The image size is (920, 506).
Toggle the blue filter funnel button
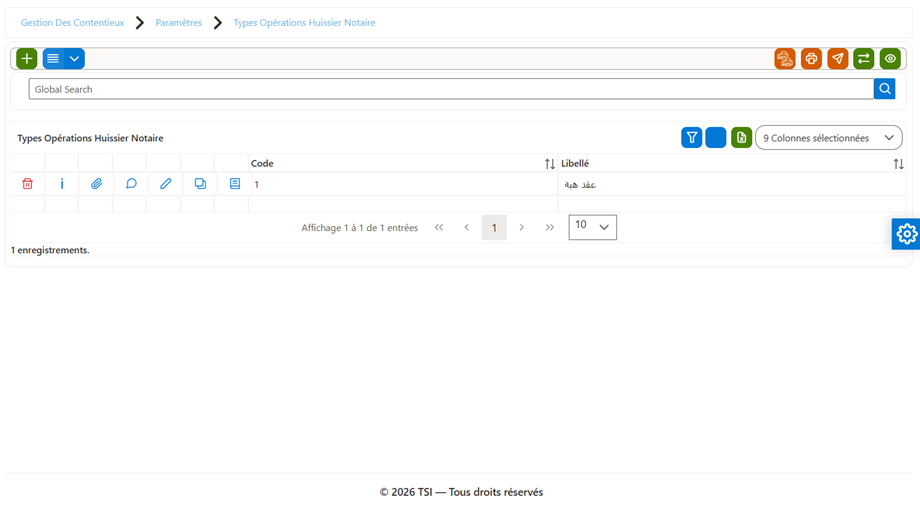(692, 138)
